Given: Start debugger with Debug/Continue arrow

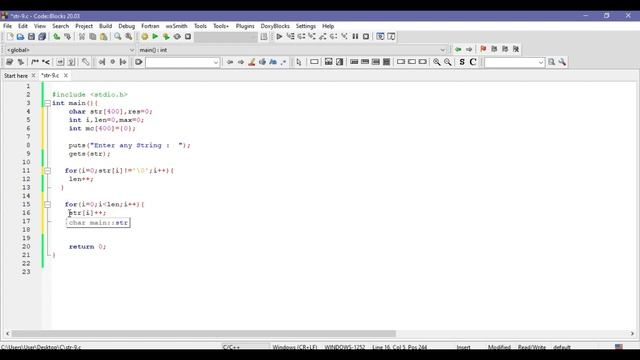Looking at the screenshot, I should 279,37.
